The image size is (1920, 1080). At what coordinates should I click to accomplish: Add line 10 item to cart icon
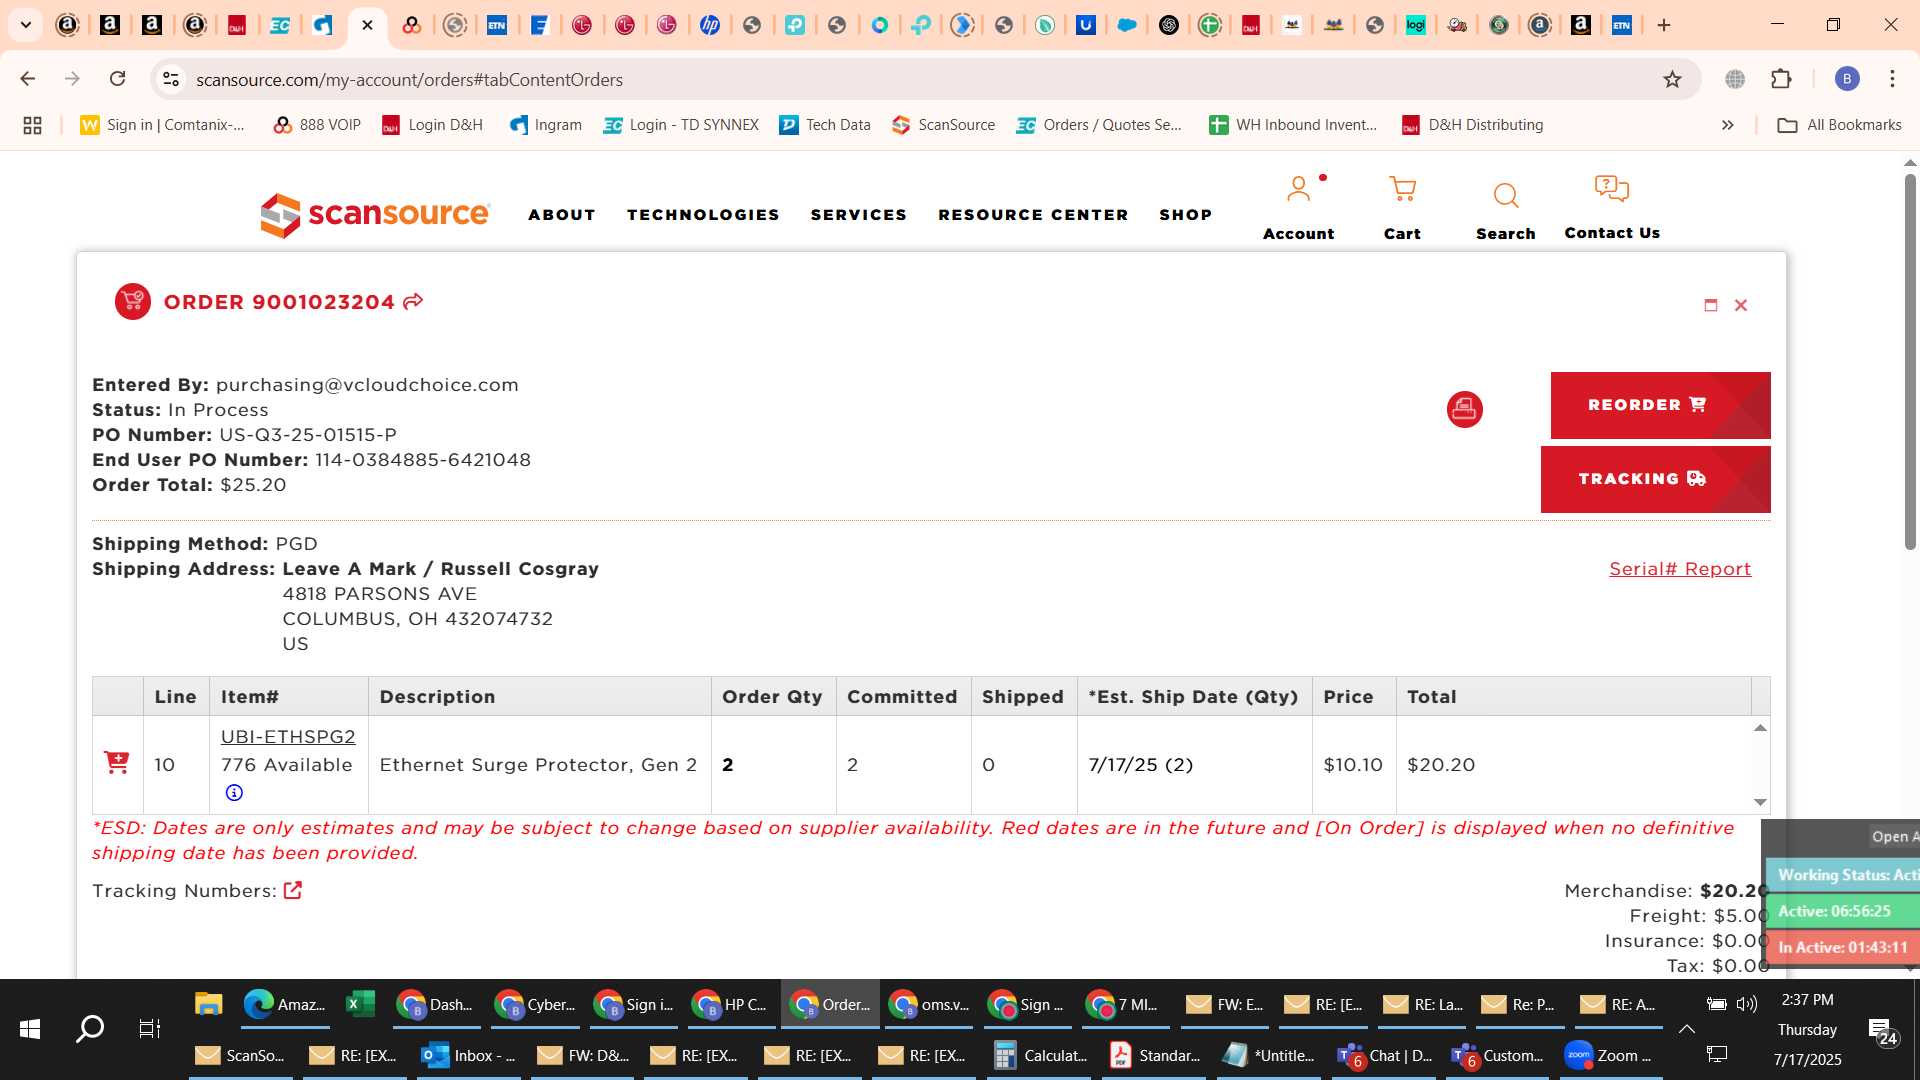point(117,763)
